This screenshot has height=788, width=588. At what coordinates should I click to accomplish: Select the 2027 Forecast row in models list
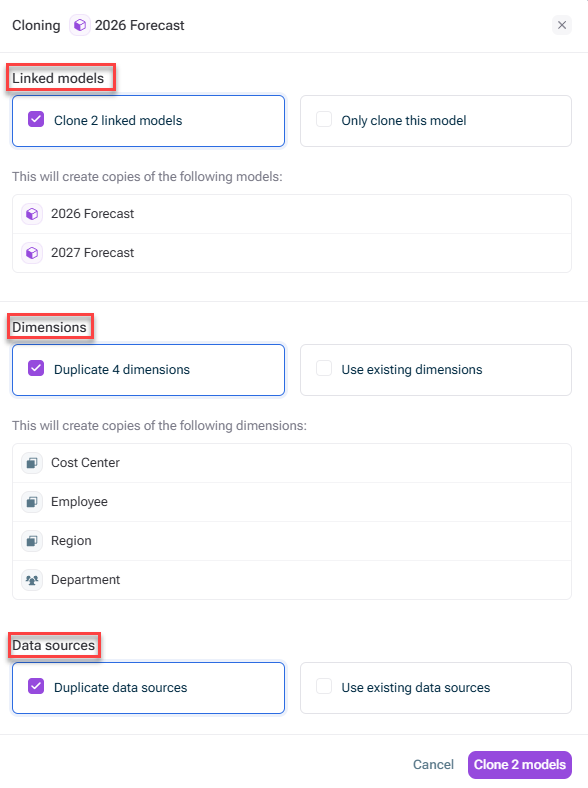pyautogui.click(x=292, y=253)
